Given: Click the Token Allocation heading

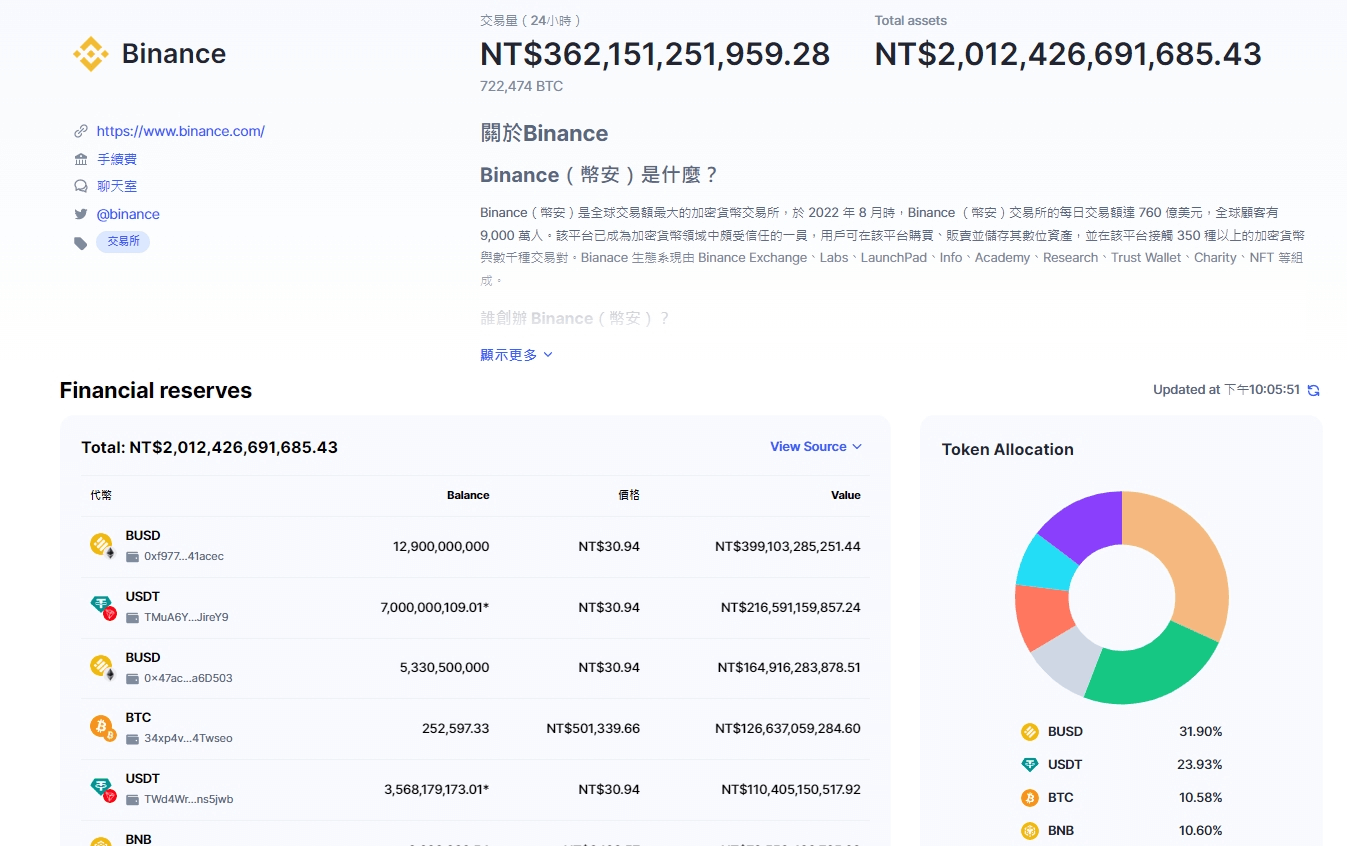Looking at the screenshot, I should 1008,449.
